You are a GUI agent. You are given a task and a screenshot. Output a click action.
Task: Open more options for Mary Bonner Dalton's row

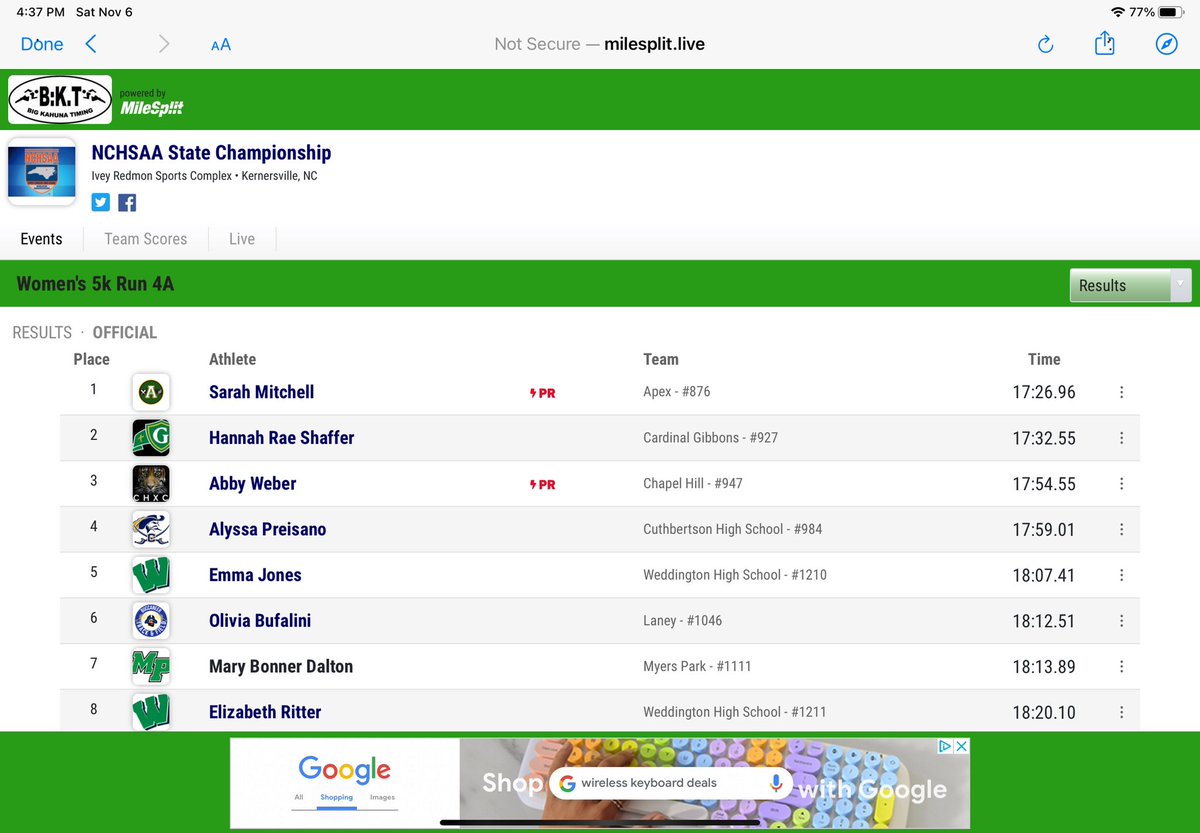[1121, 666]
